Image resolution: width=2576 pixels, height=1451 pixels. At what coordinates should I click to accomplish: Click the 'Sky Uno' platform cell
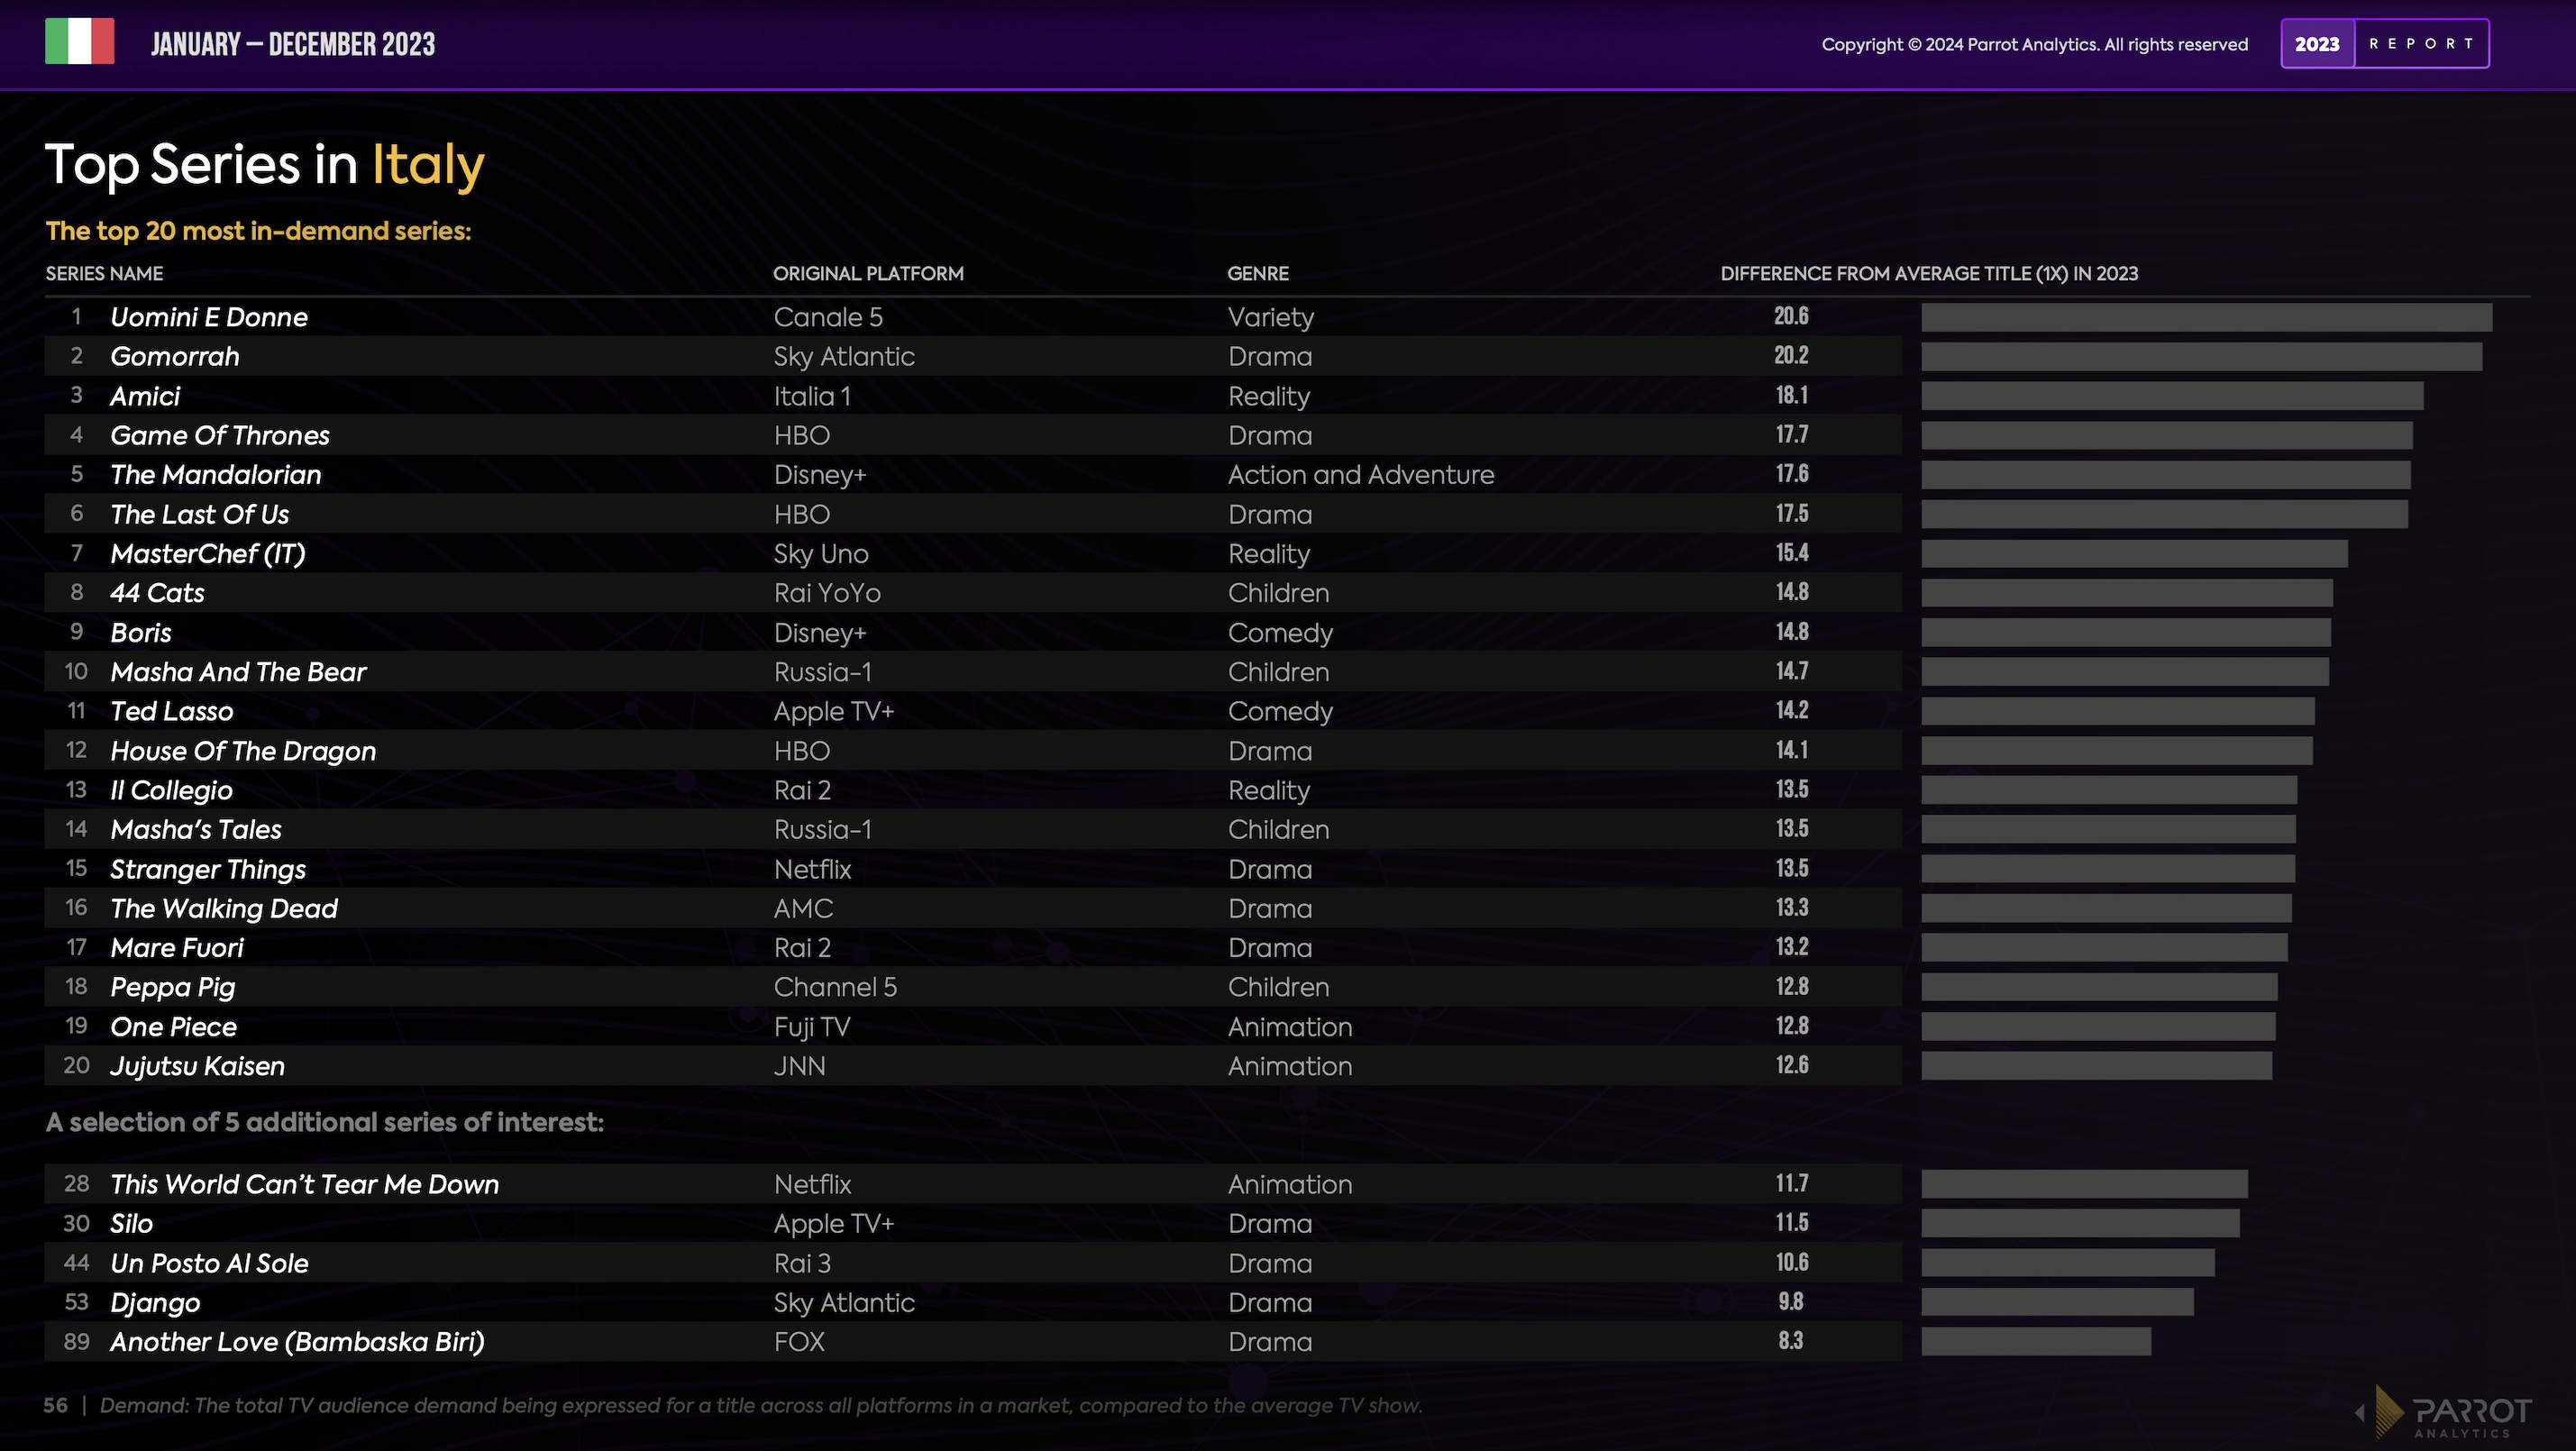(x=821, y=553)
